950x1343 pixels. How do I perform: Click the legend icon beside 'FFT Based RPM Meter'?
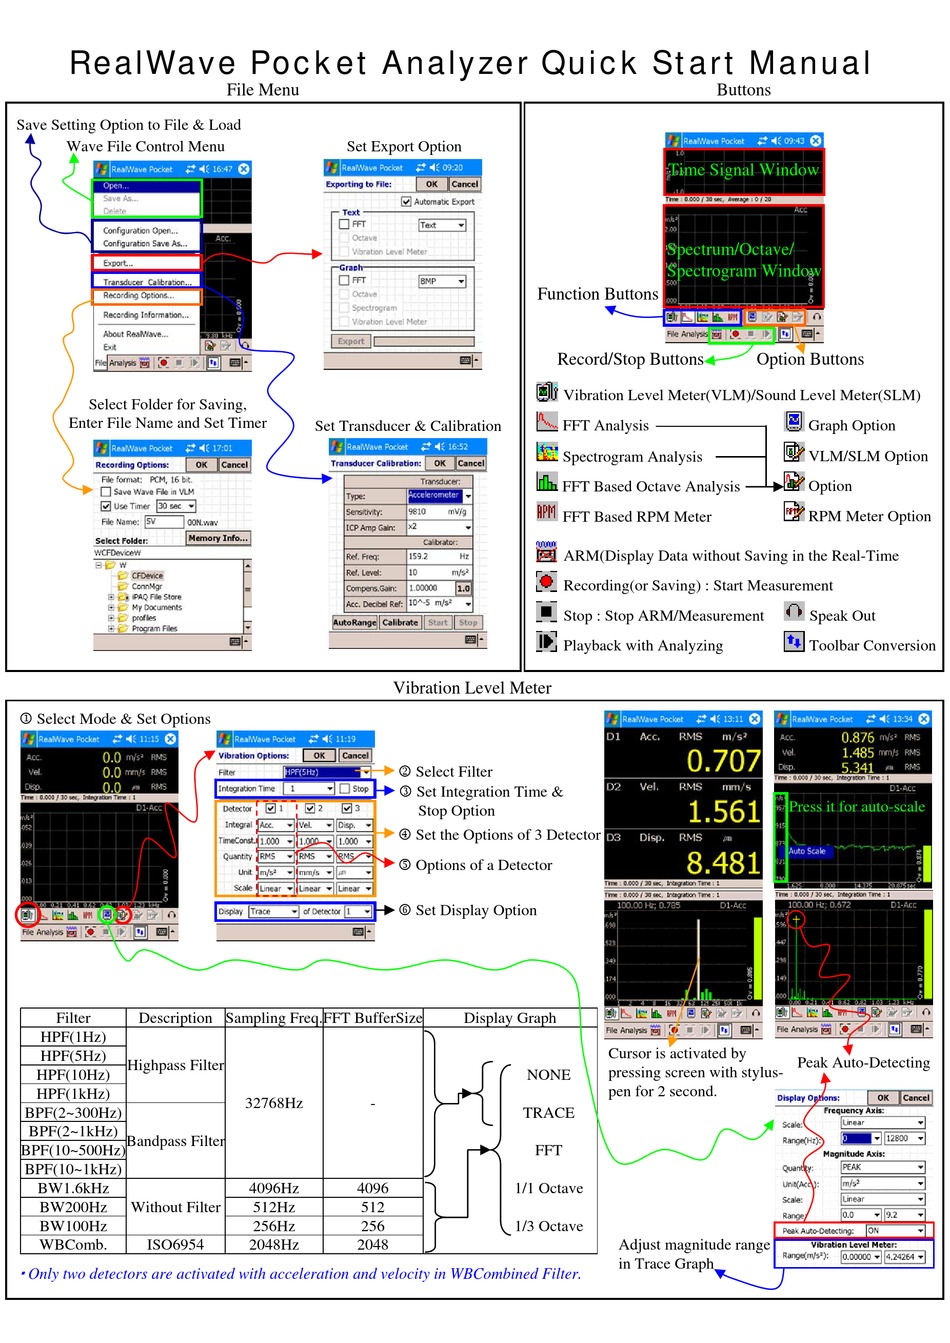coord(547,512)
